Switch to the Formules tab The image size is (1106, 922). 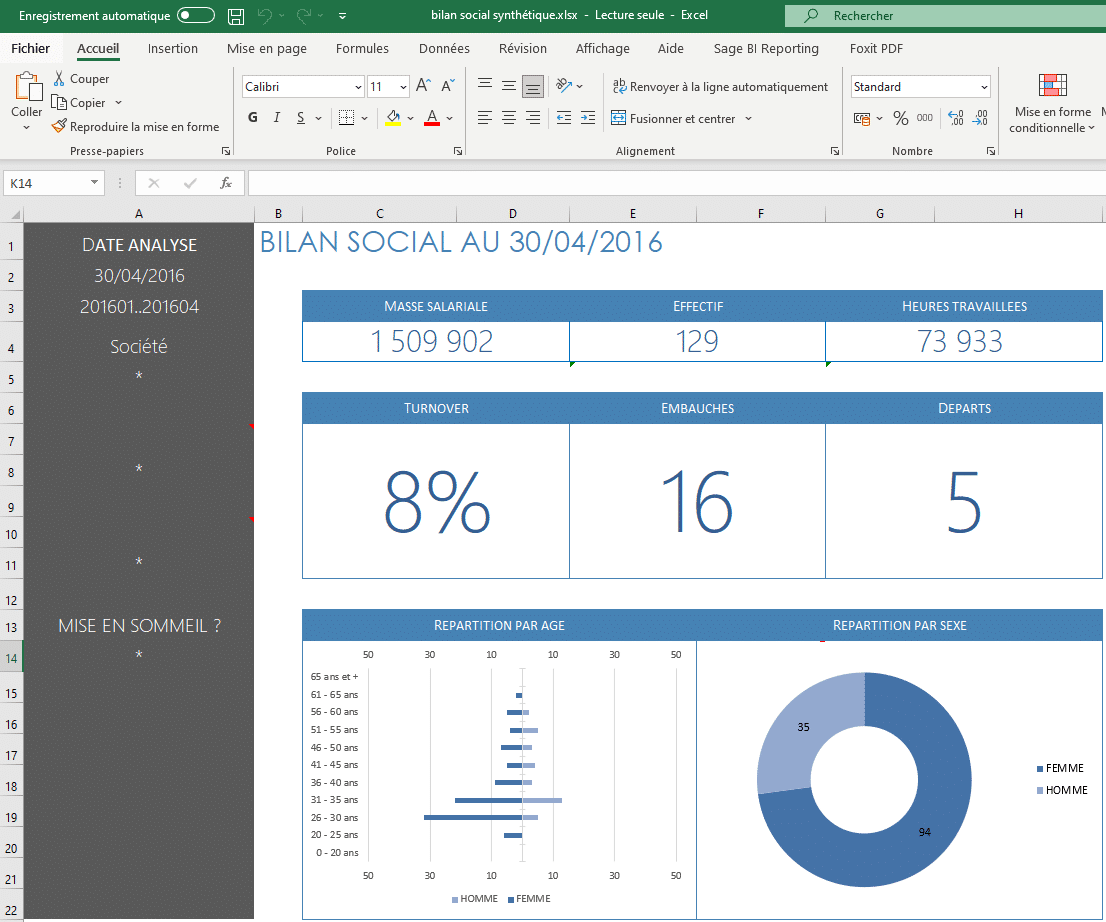pyautogui.click(x=362, y=49)
